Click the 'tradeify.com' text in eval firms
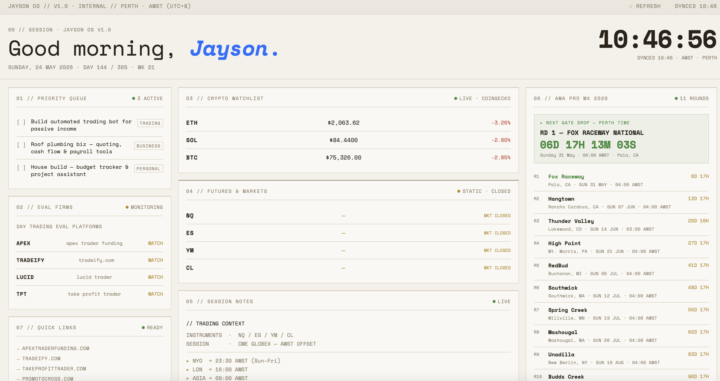The width and height of the screenshot is (720, 381). [96, 260]
